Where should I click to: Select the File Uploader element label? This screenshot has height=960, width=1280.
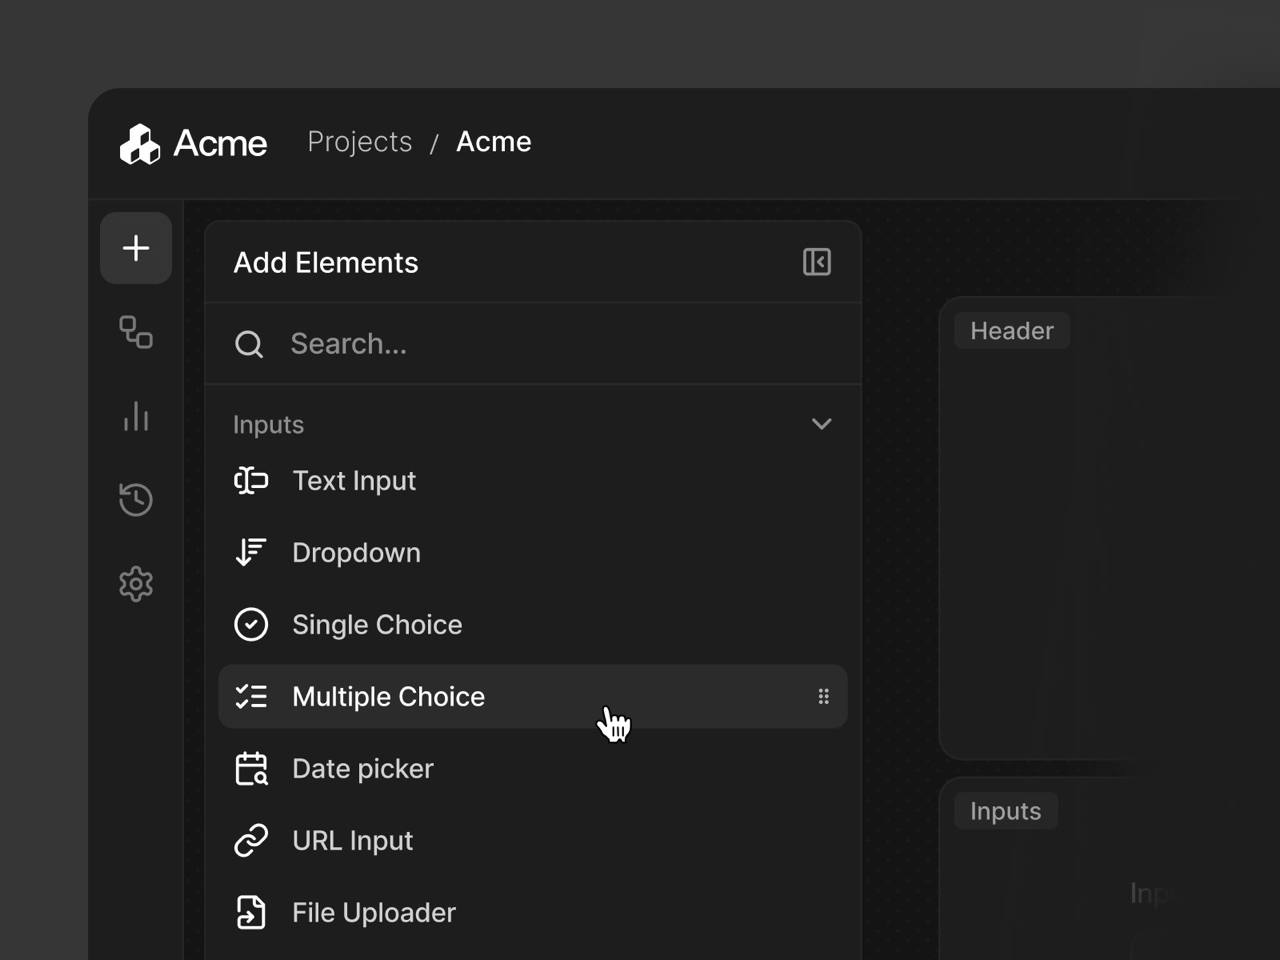374,913
